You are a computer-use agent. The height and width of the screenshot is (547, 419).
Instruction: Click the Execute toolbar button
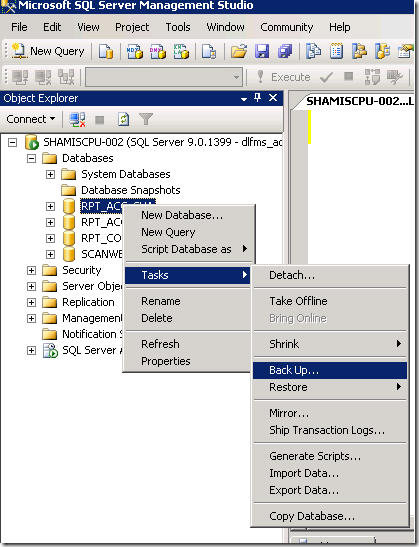(x=283, y=77)
